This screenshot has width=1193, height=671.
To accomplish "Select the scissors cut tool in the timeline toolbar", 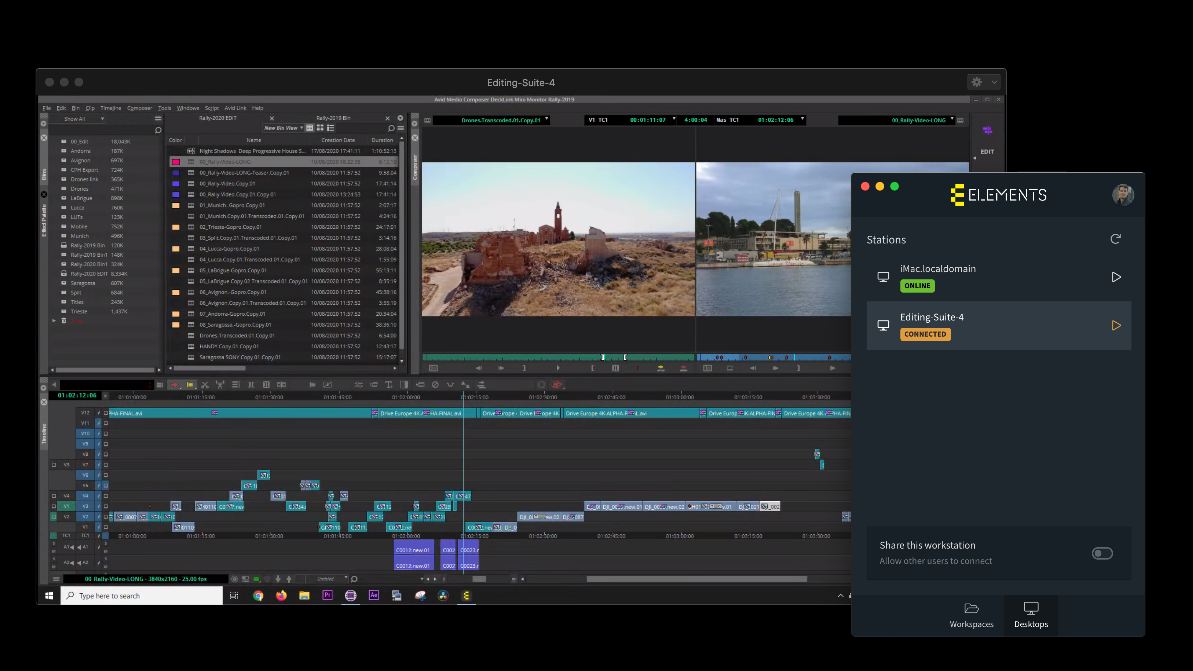I will [x=204, y=385].
